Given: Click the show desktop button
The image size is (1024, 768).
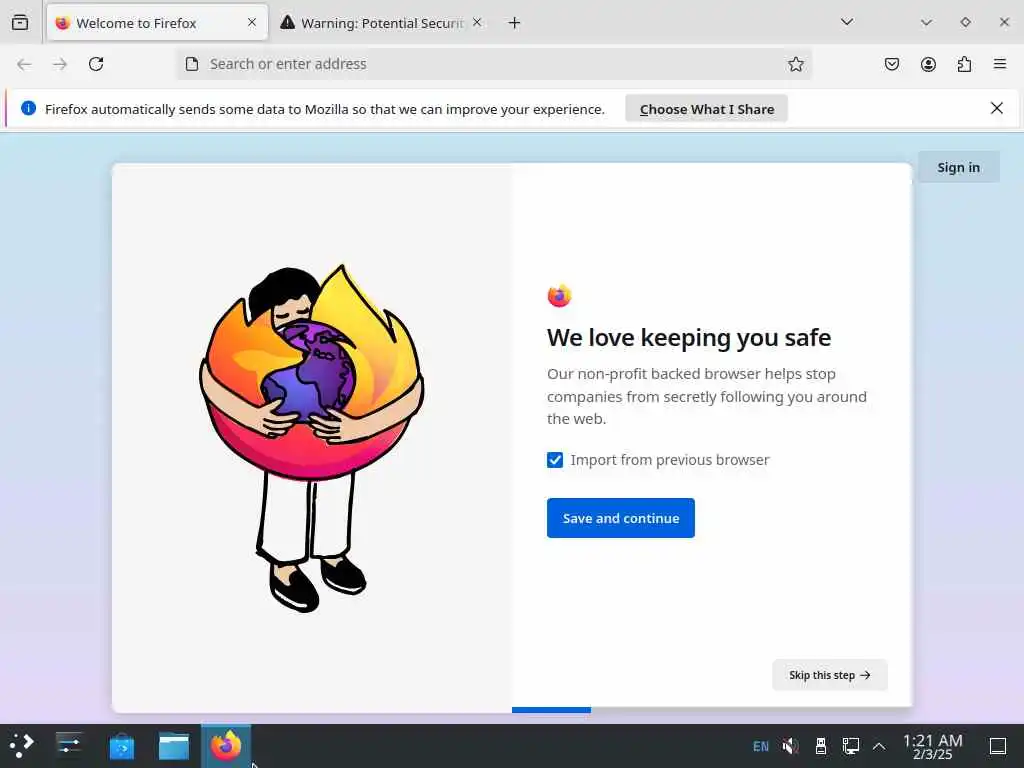Looking at the screenshot, I should point(998,746).
